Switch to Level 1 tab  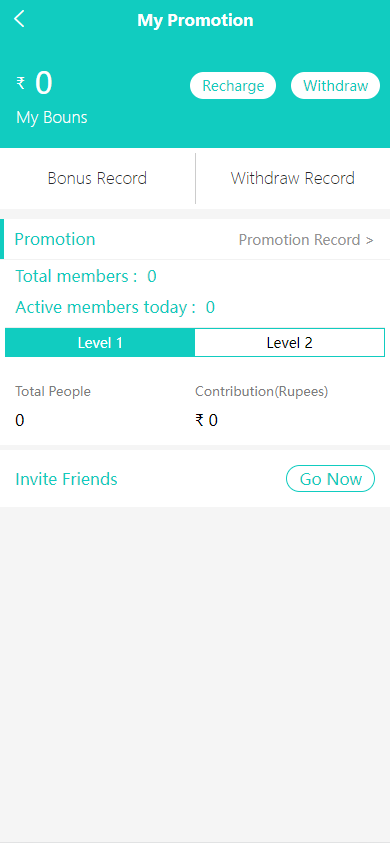[100, 342]
